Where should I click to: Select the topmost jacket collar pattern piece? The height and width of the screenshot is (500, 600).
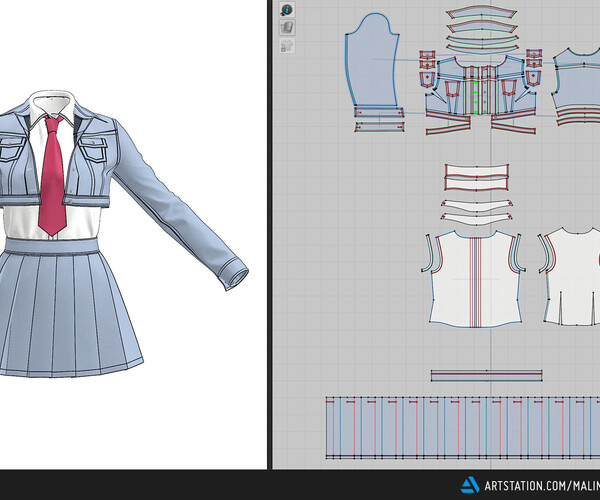click(x=482, y=12)
